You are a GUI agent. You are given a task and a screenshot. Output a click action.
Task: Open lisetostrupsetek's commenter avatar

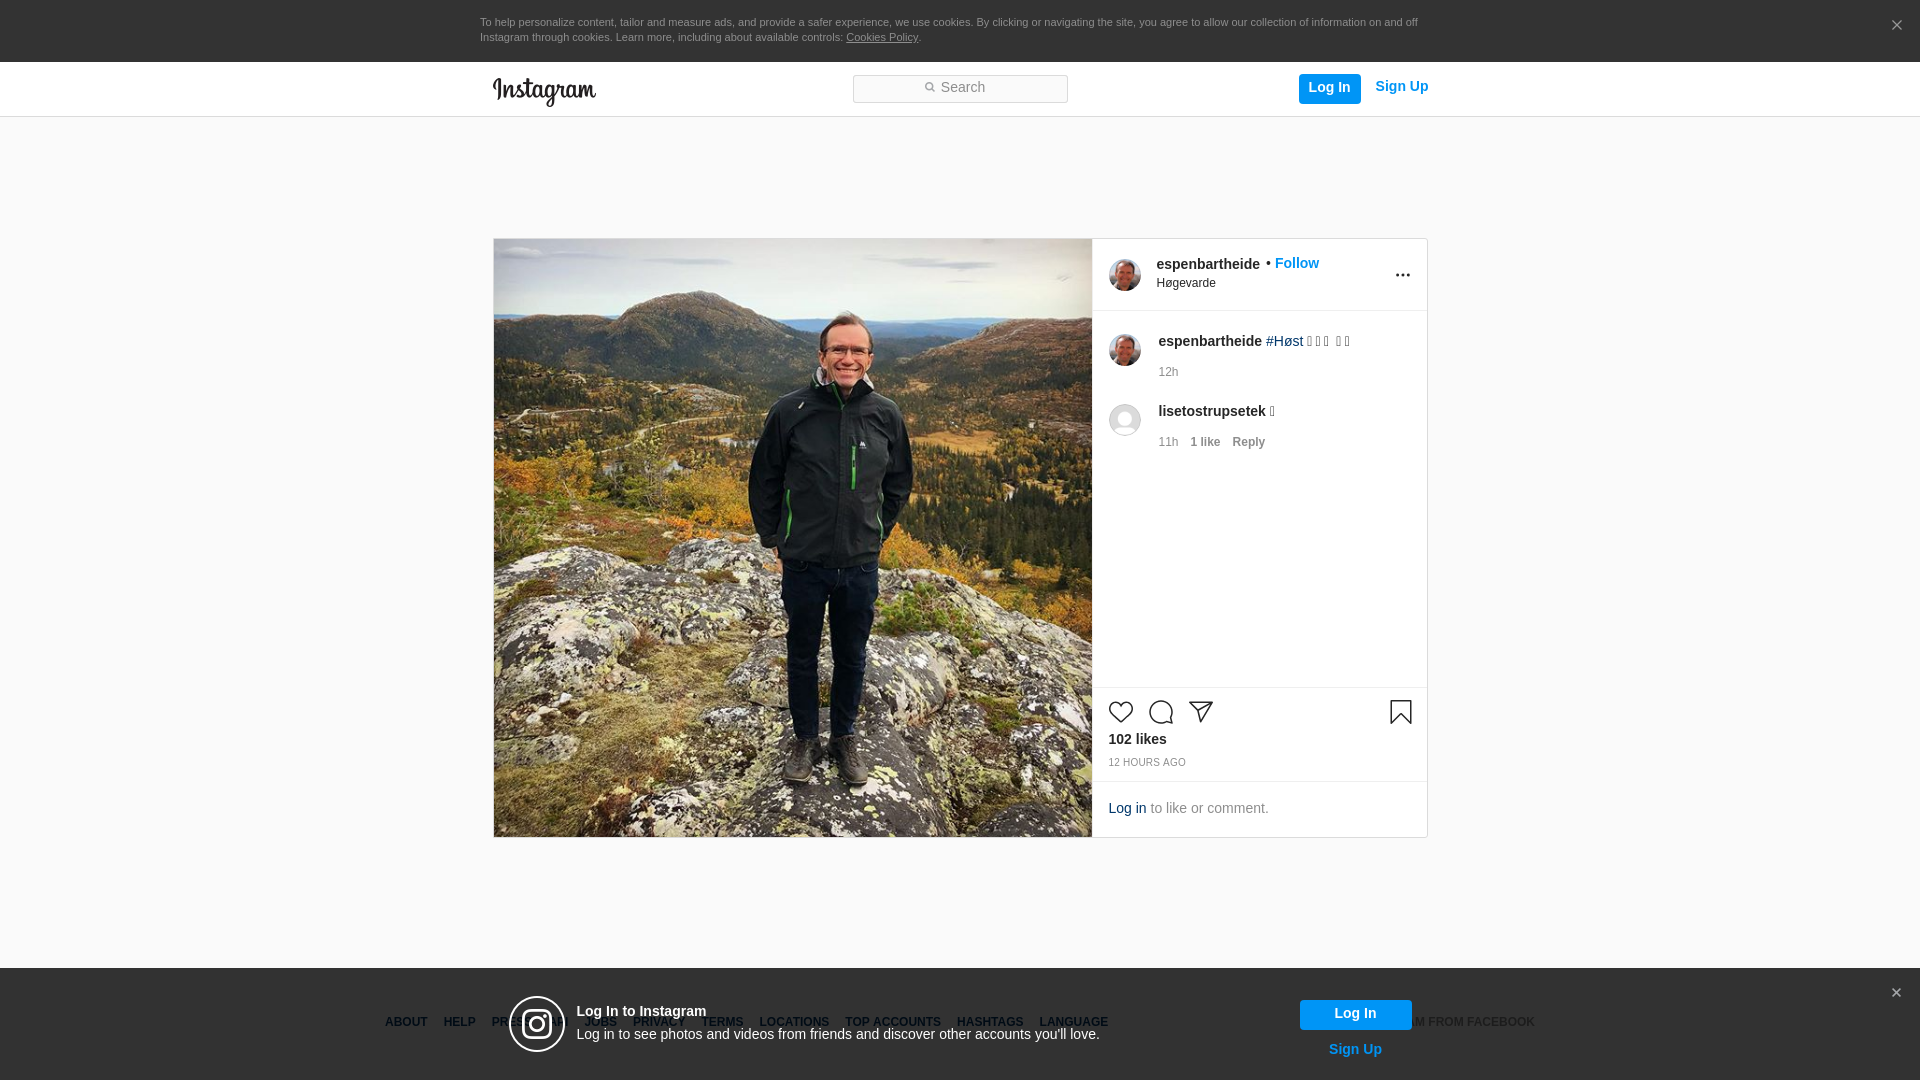pyautogui.click(x=1124, y=420)
